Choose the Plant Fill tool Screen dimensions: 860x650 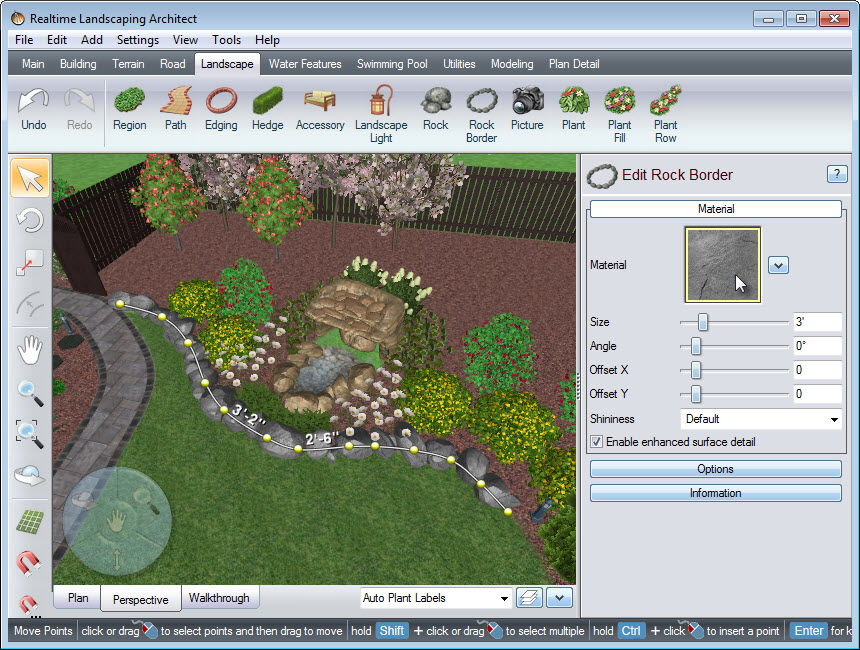click(x=620, y=114)
